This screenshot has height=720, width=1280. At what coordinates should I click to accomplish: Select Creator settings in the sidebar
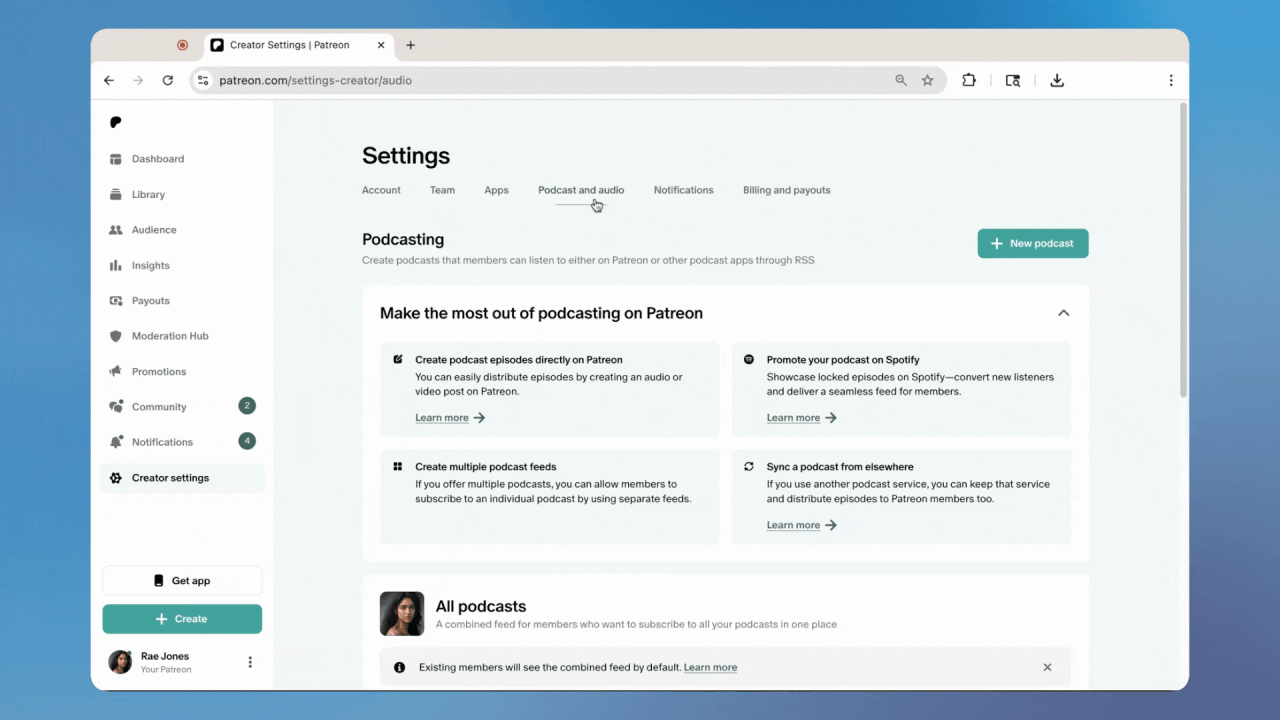click(x=182, y=478)
